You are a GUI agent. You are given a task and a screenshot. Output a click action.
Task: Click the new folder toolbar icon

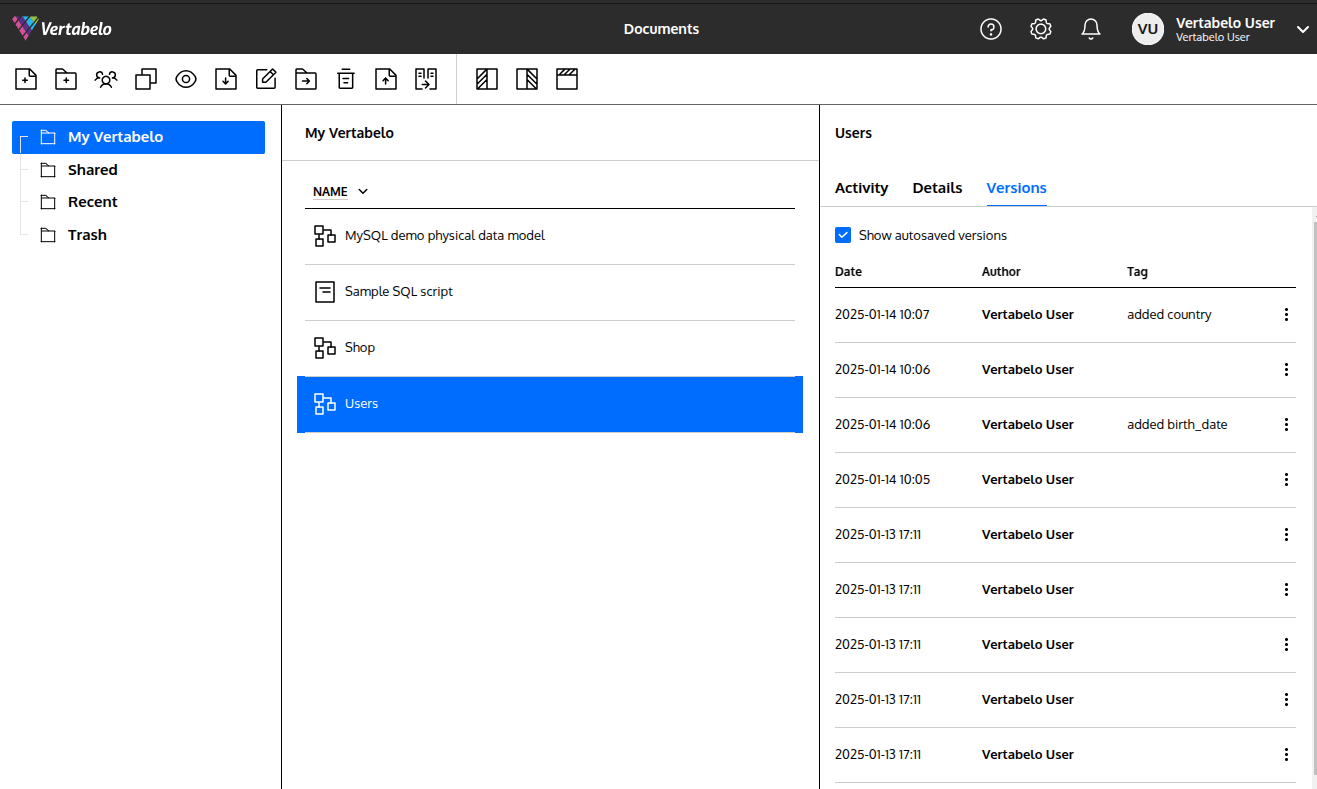click(66, 79)
